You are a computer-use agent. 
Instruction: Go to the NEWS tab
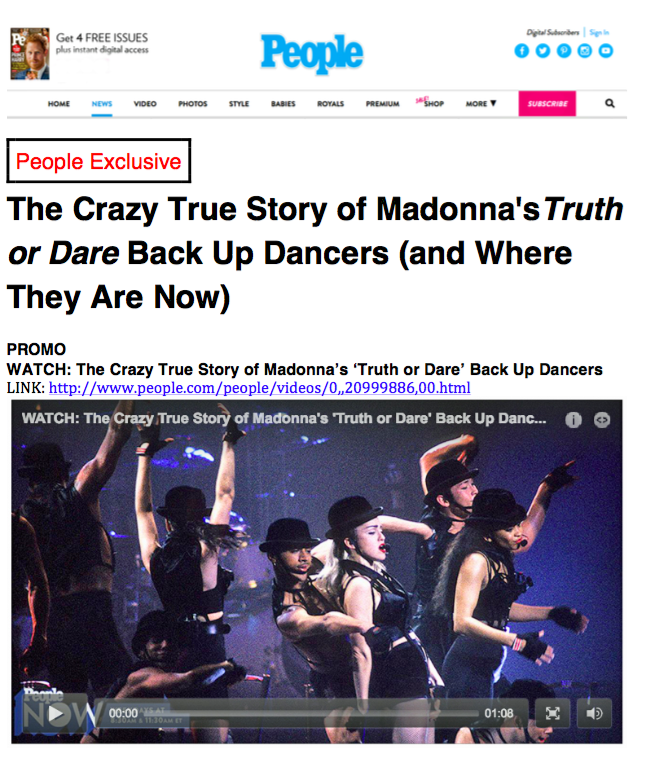(x=102, y=104)
